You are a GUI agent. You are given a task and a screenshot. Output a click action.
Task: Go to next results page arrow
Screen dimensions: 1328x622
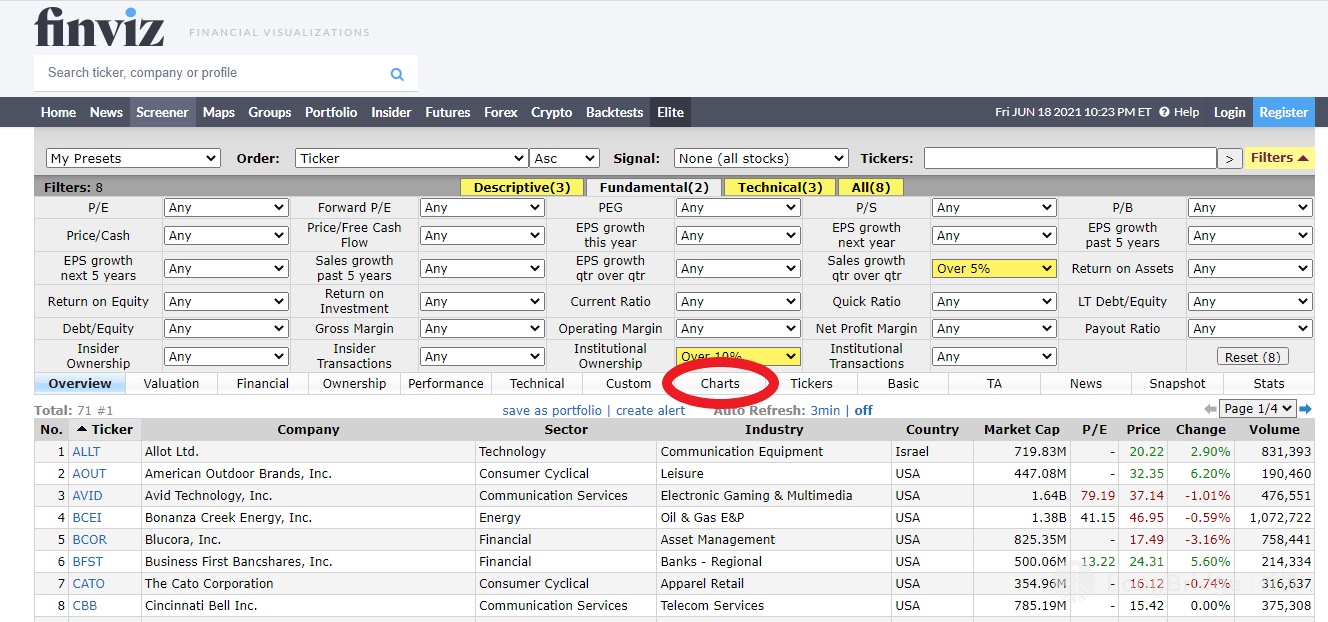click(1305, 409)
